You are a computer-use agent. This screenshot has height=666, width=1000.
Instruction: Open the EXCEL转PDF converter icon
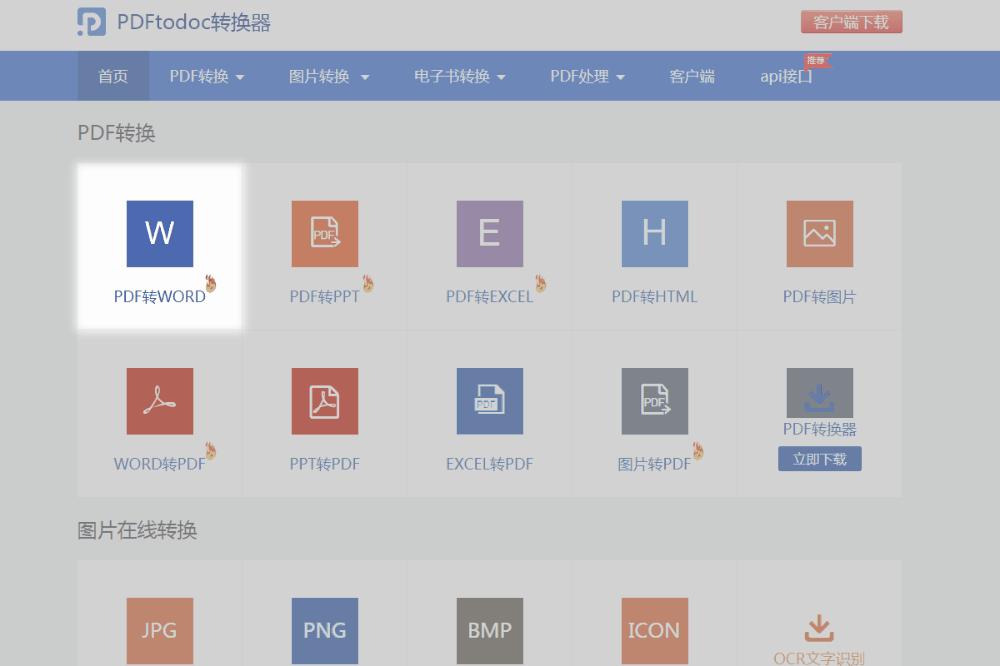click(x=489, y=400)
